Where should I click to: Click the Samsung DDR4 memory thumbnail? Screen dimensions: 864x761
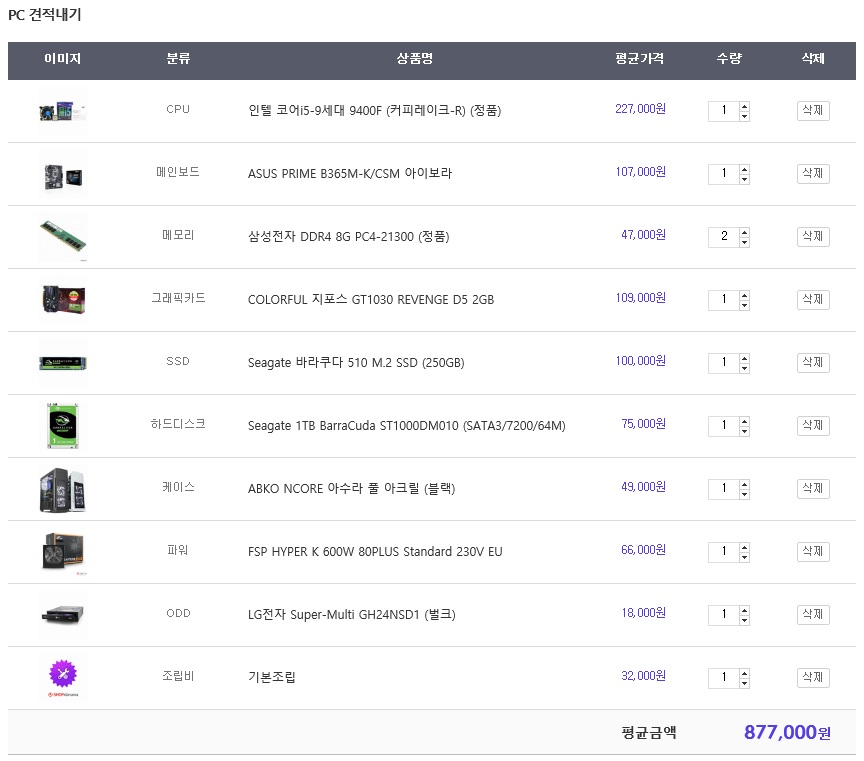click(x=63, y=238)
